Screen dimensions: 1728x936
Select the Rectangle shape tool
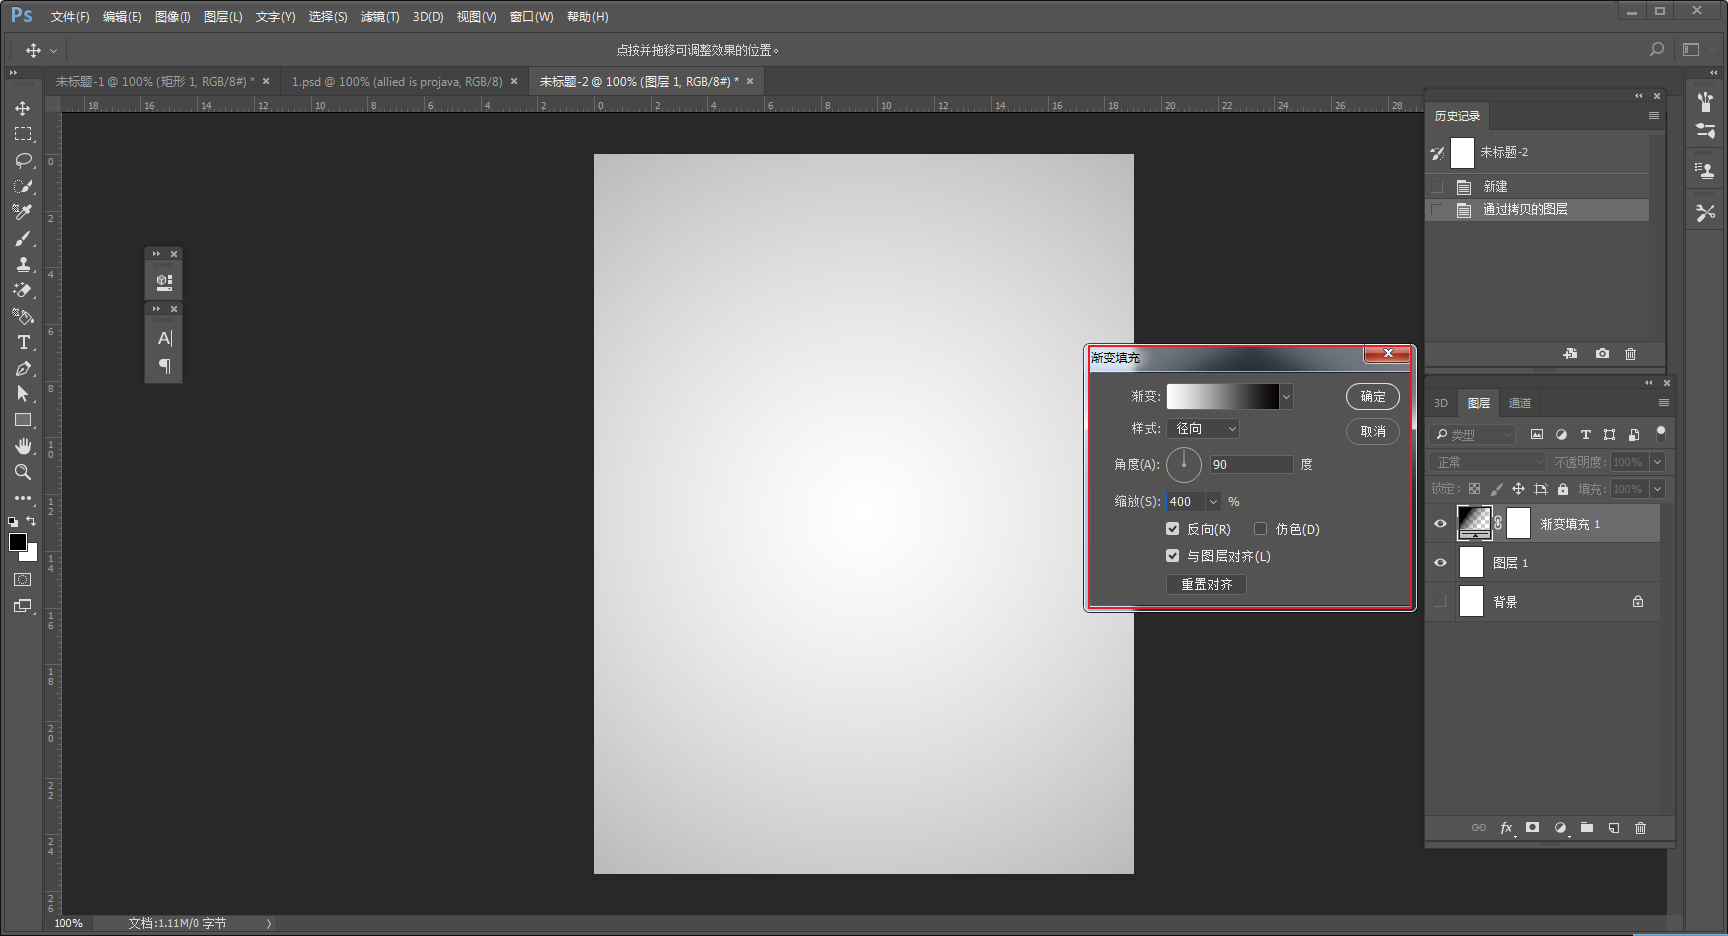[23, 420]
